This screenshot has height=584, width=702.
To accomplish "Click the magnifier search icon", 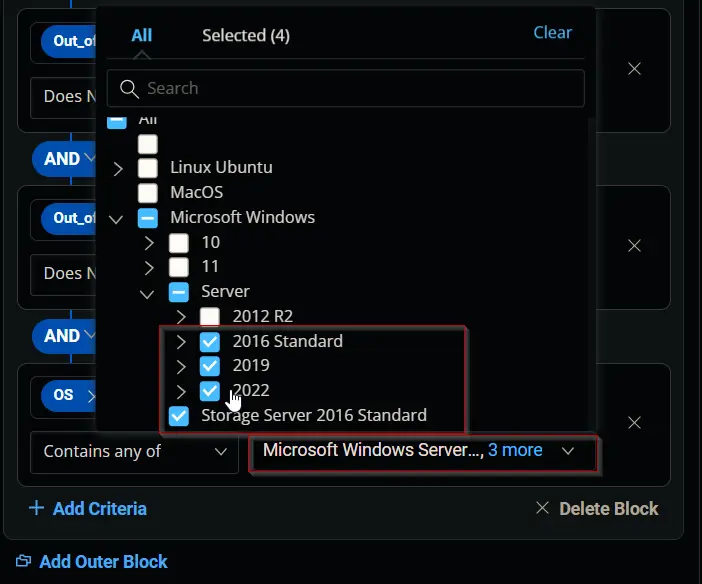I will [x=129, y=88].
